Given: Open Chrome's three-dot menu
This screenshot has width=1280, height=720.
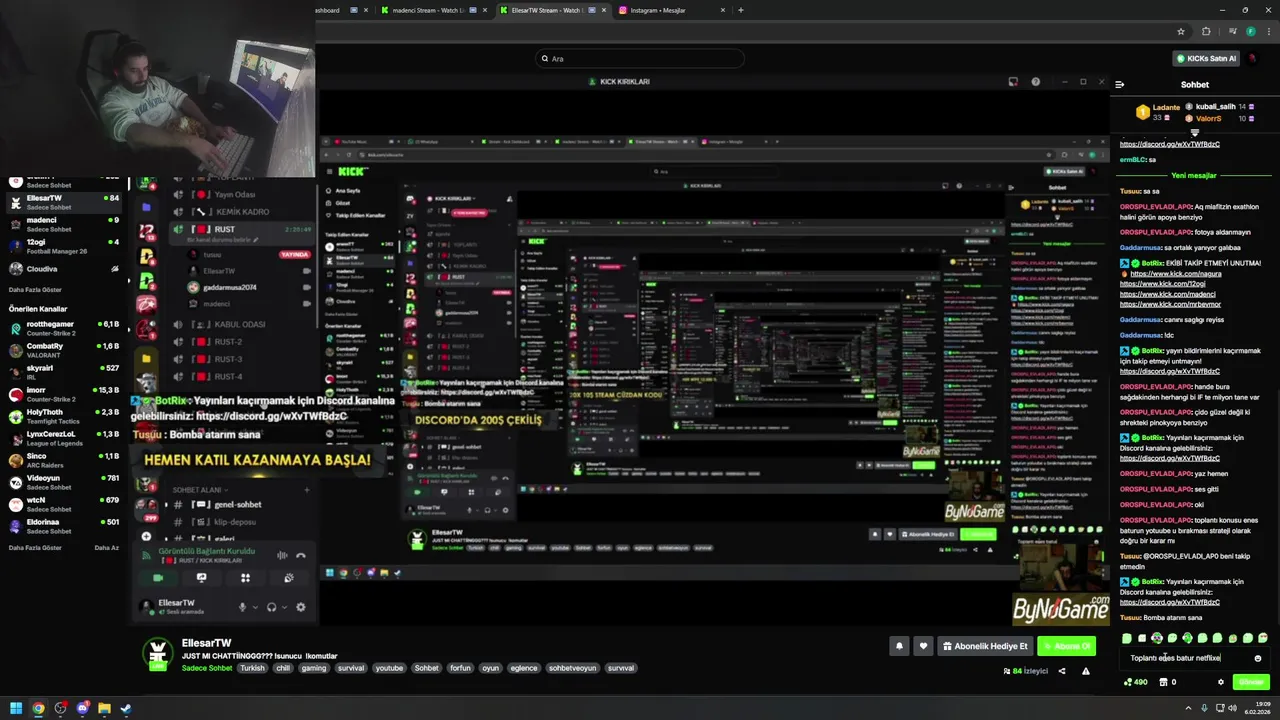Looking at the screenshot, I should tap(1268, 32).
